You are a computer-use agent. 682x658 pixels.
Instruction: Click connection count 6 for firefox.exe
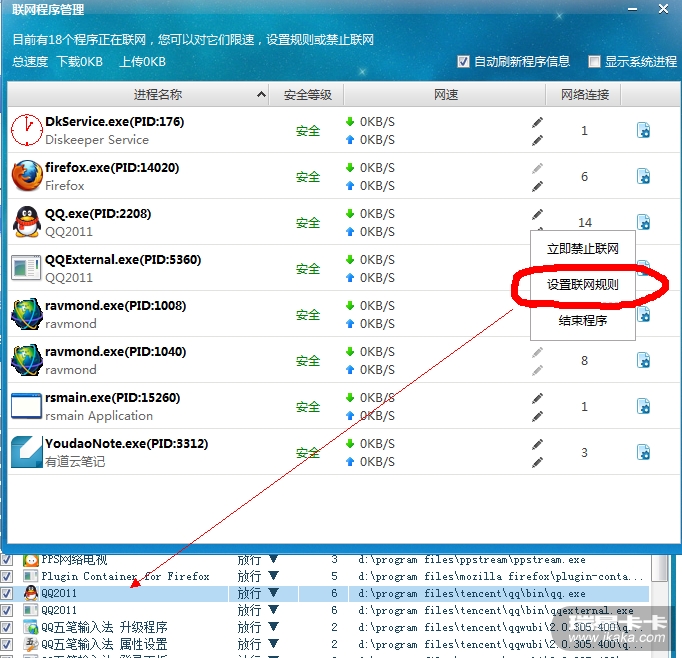coord(584,177)
